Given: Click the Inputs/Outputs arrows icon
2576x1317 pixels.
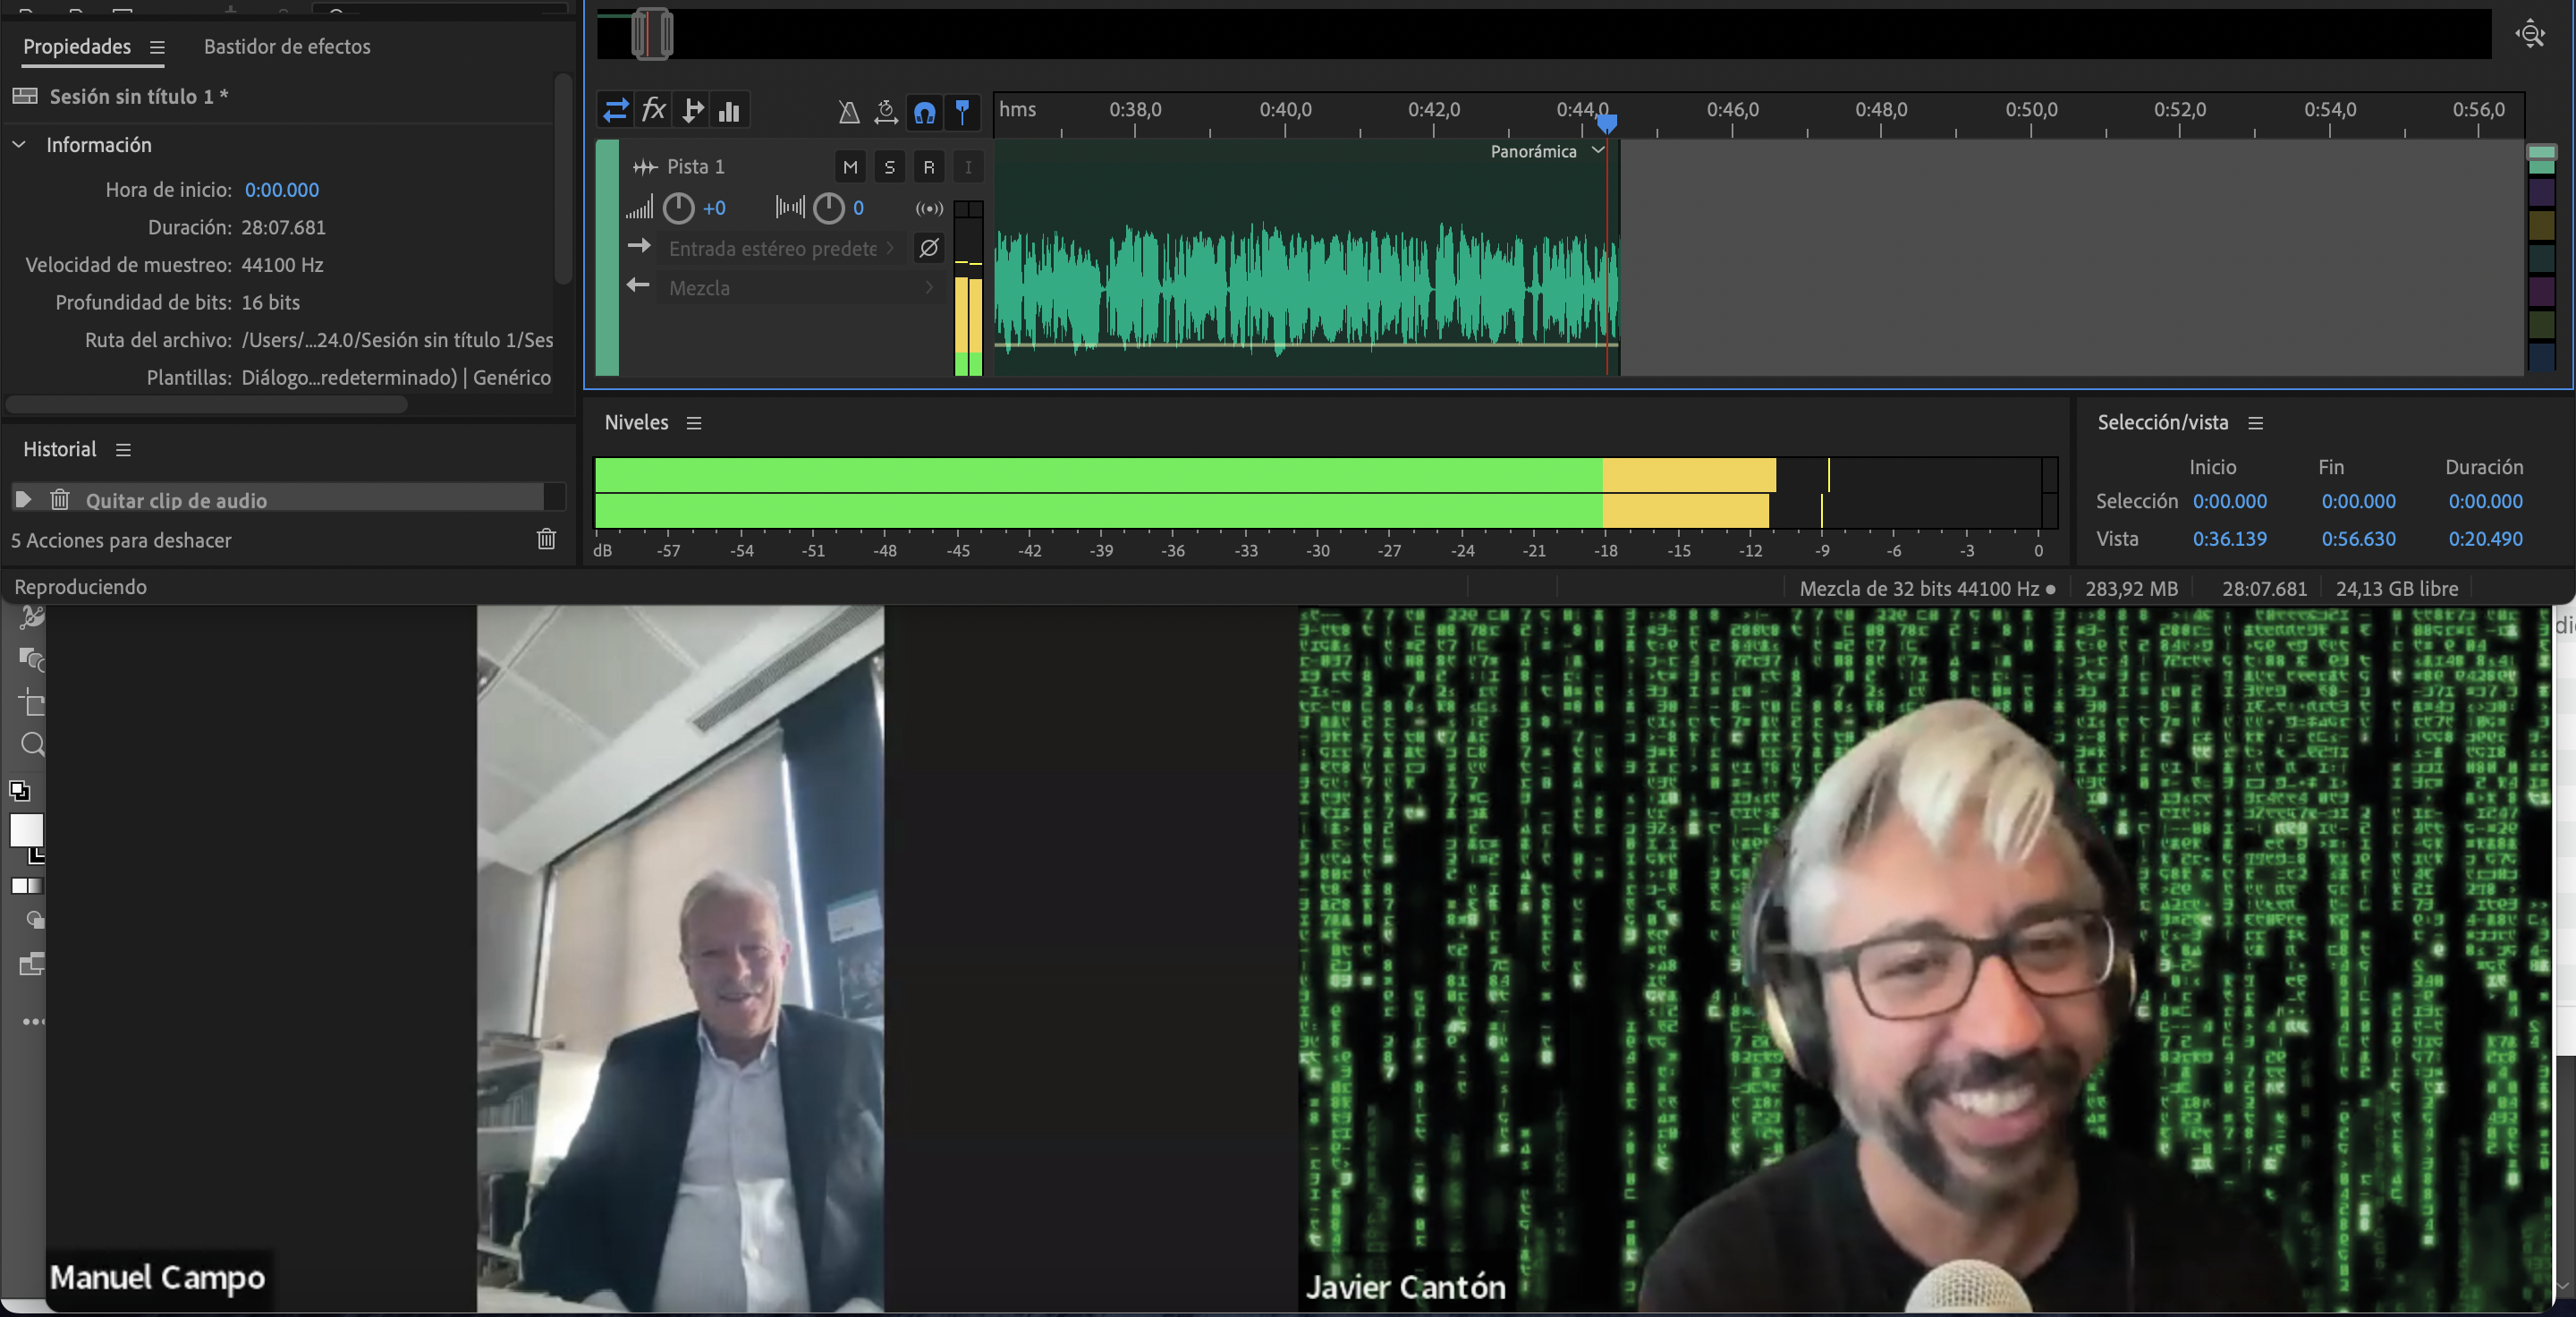Looking at the screenshot, I should click(616, 110).
